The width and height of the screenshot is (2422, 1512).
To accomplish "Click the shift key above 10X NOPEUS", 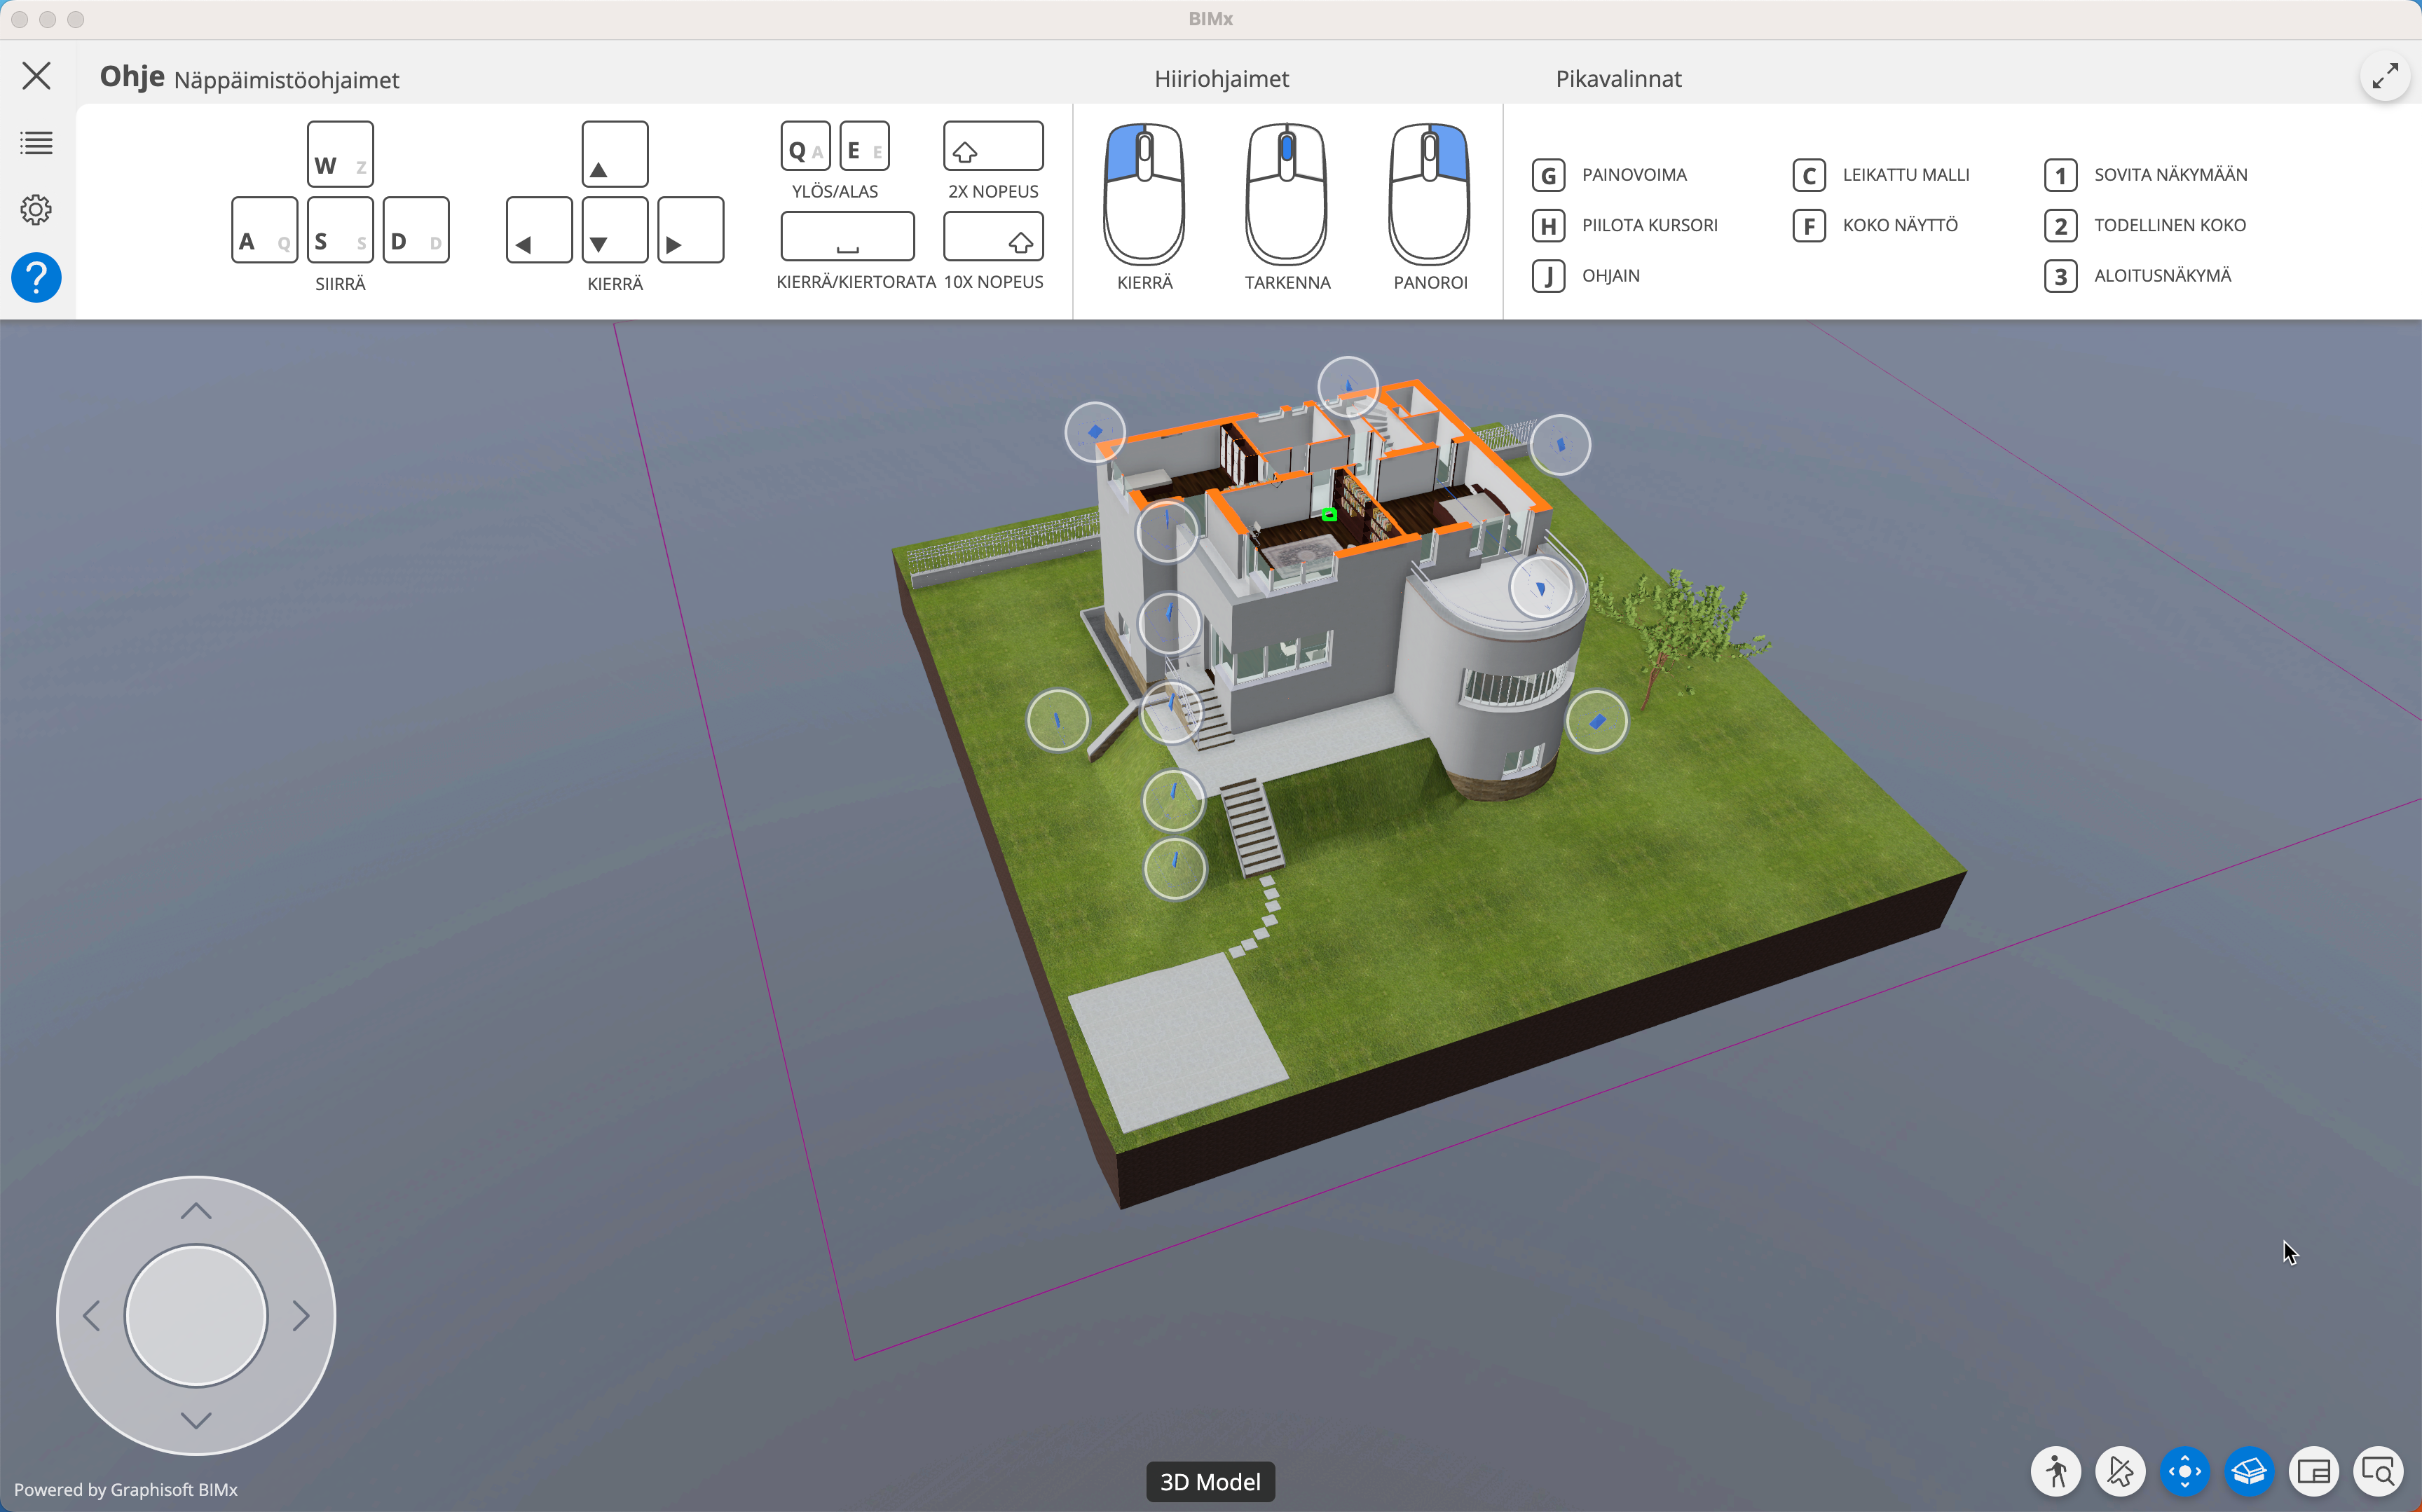I will pos(993,236).
